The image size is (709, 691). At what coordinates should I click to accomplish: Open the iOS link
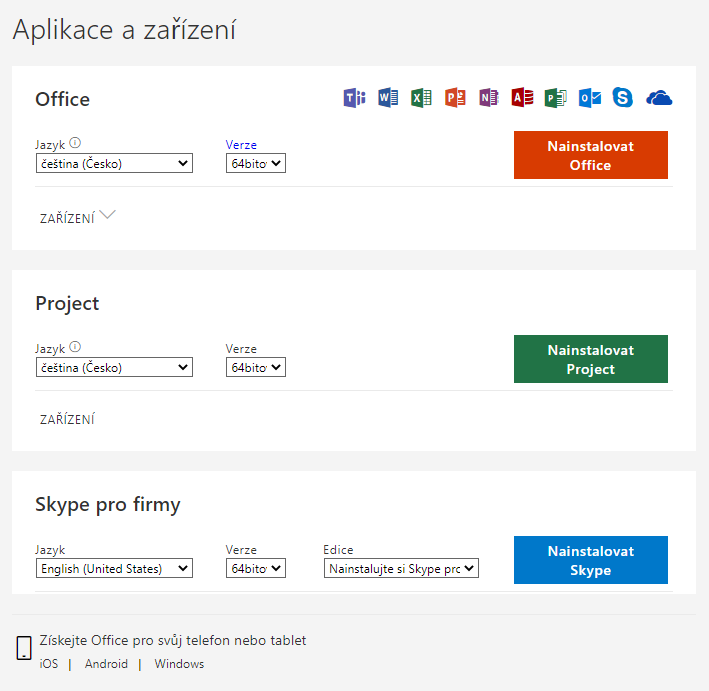[49, 664]
